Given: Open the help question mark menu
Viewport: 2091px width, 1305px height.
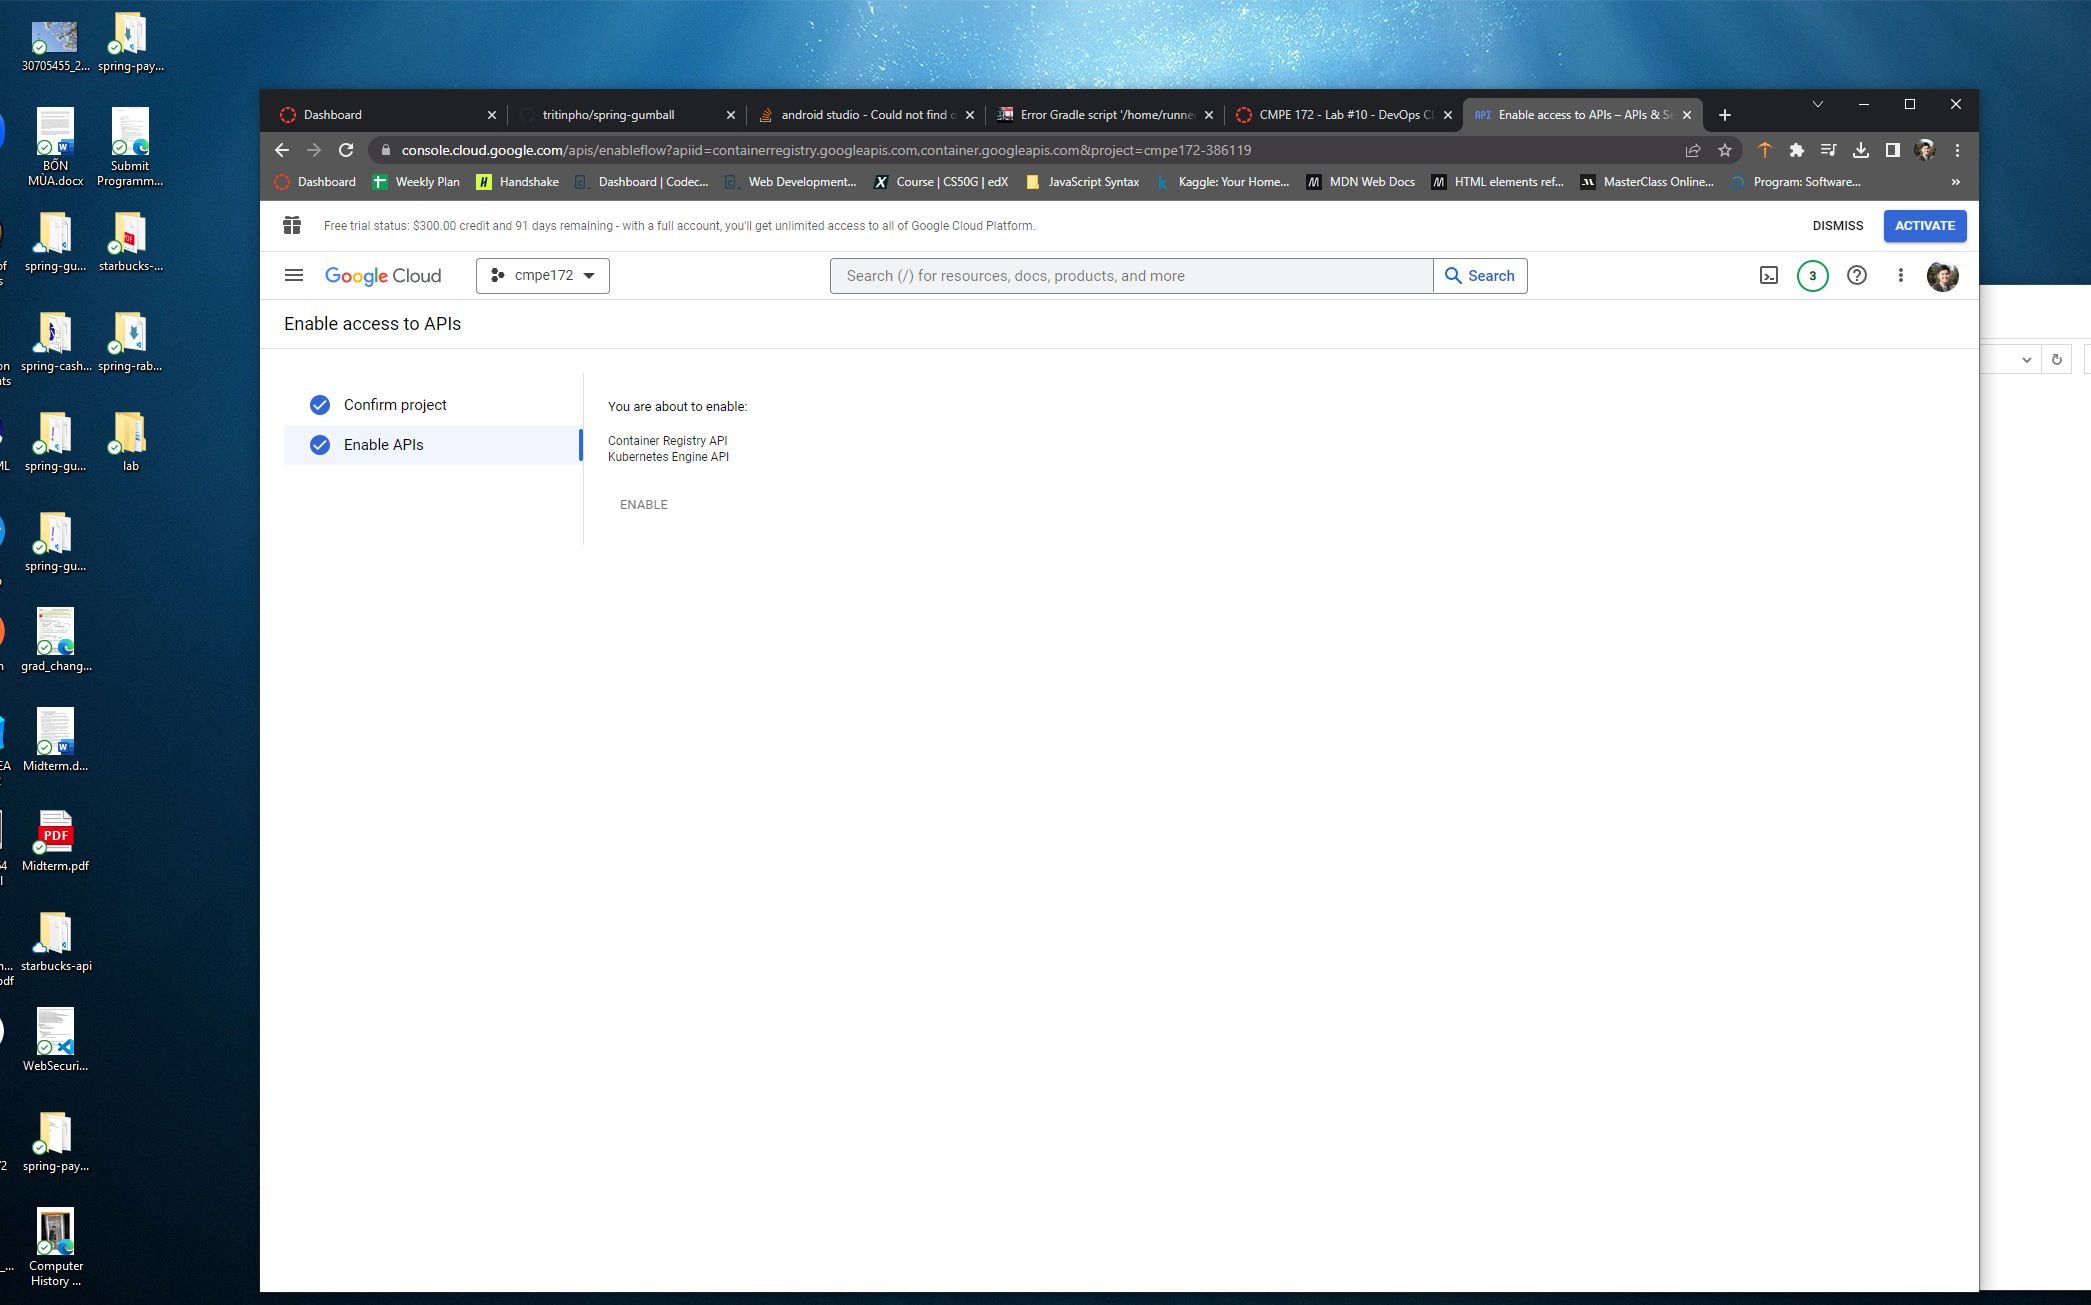Looking at the screenshot, I should coord(1856,275).
